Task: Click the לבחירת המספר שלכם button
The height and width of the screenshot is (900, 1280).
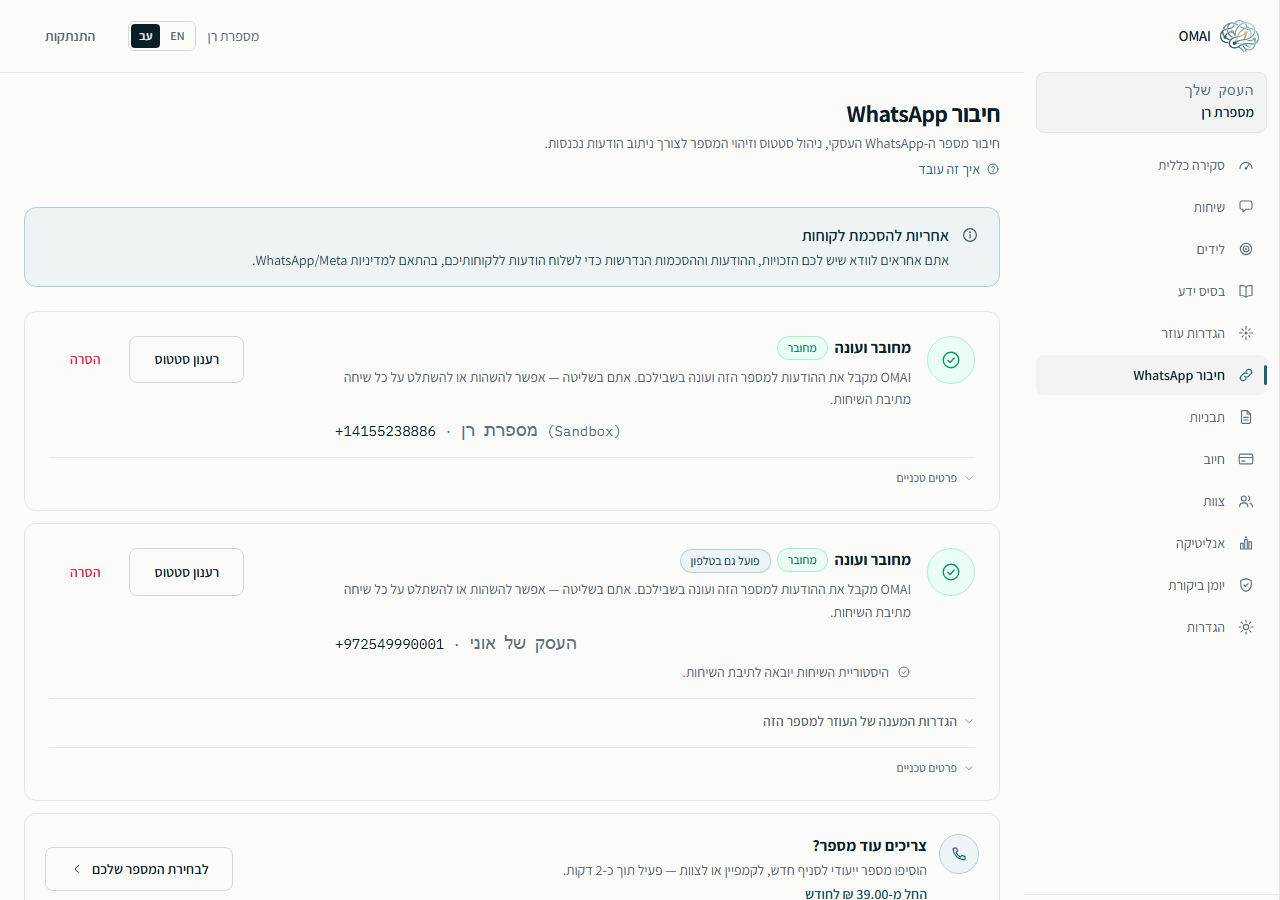Action: (139, 869)
